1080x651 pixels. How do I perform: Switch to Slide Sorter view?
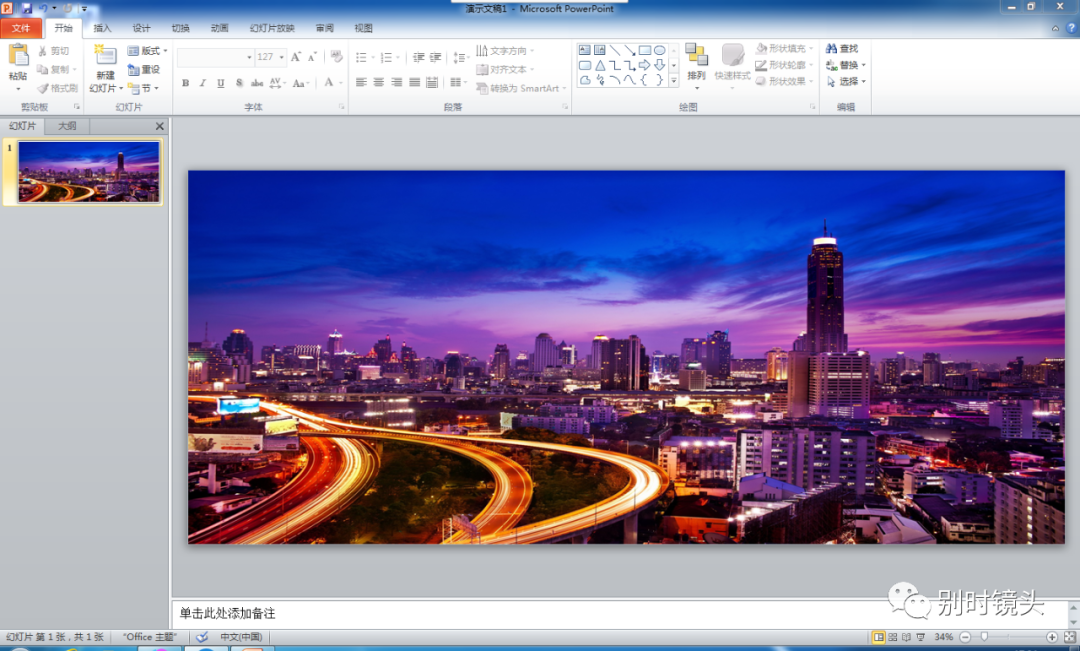(x=893, y=637)
